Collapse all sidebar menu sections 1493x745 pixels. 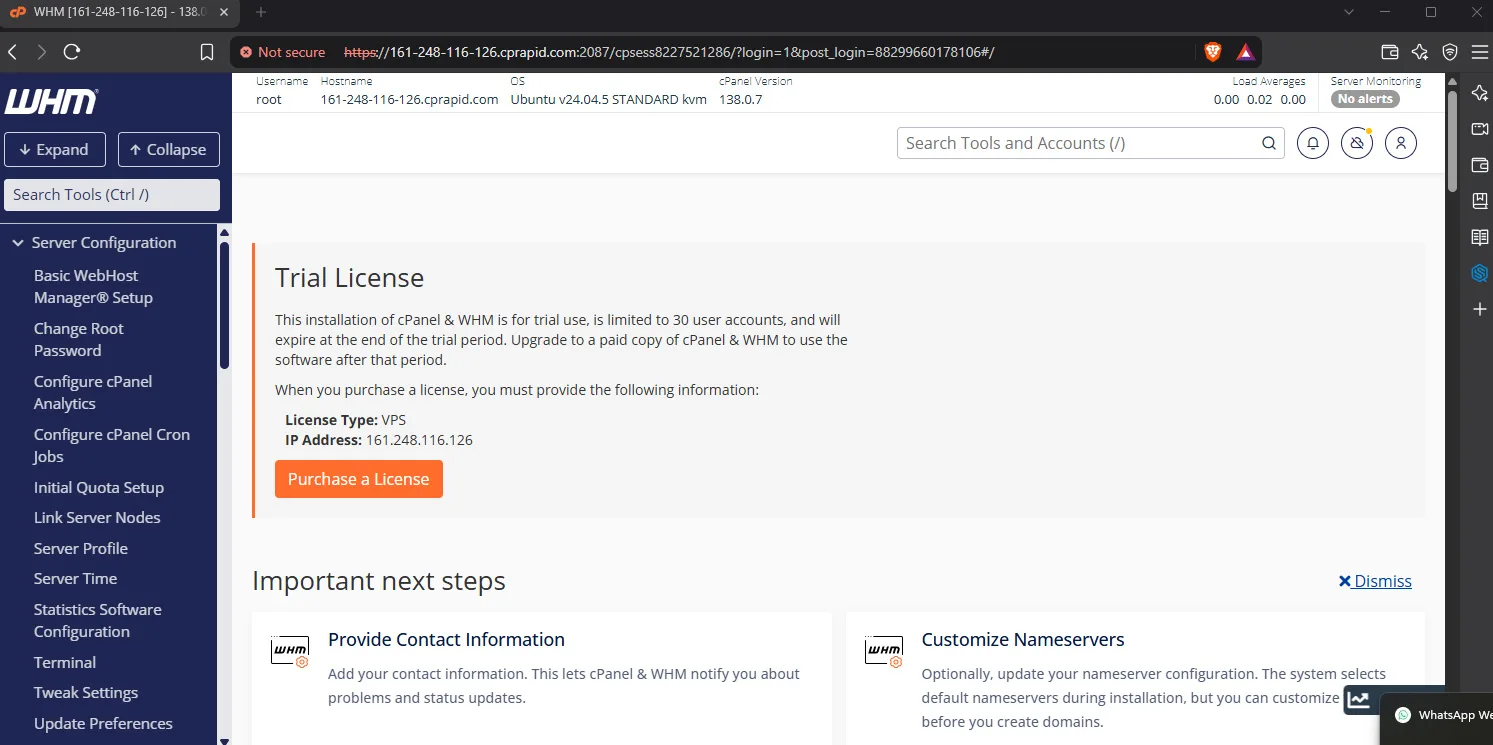tap(168, 149)
